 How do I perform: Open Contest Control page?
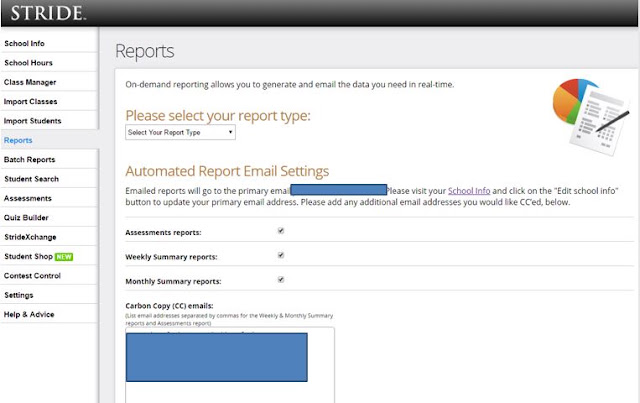[32, 276]
